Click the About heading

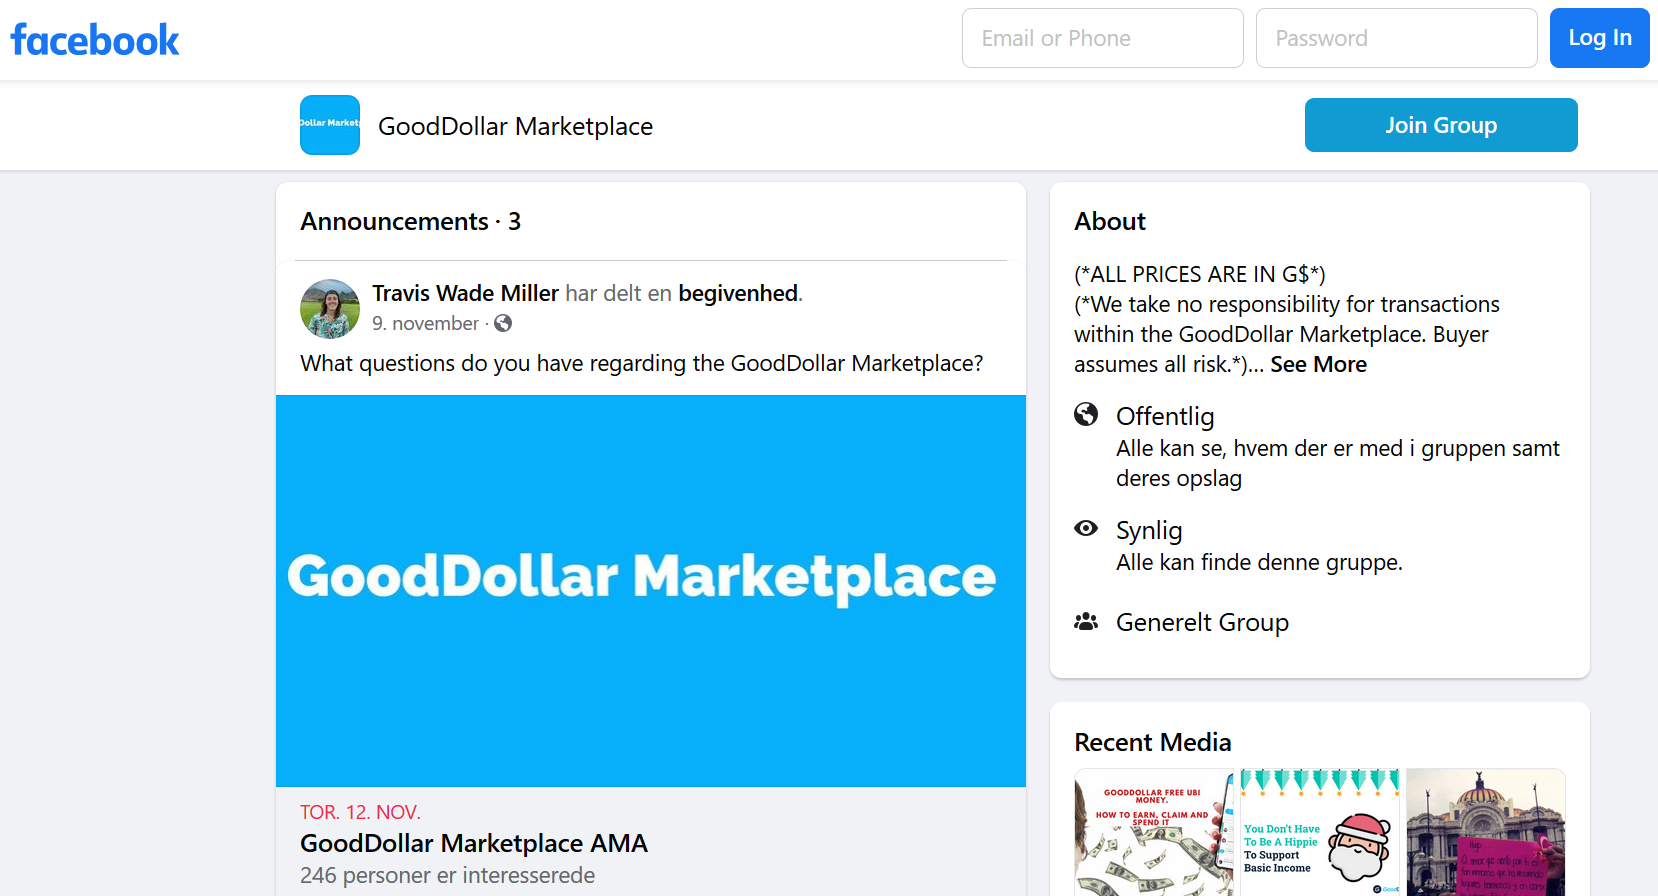(1110, 221)
